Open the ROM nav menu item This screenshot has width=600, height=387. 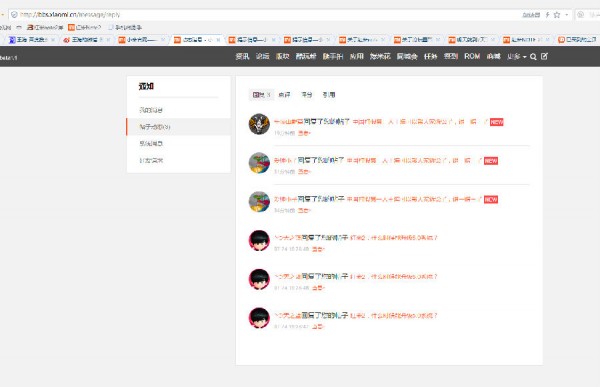click(x=472, y=56)
